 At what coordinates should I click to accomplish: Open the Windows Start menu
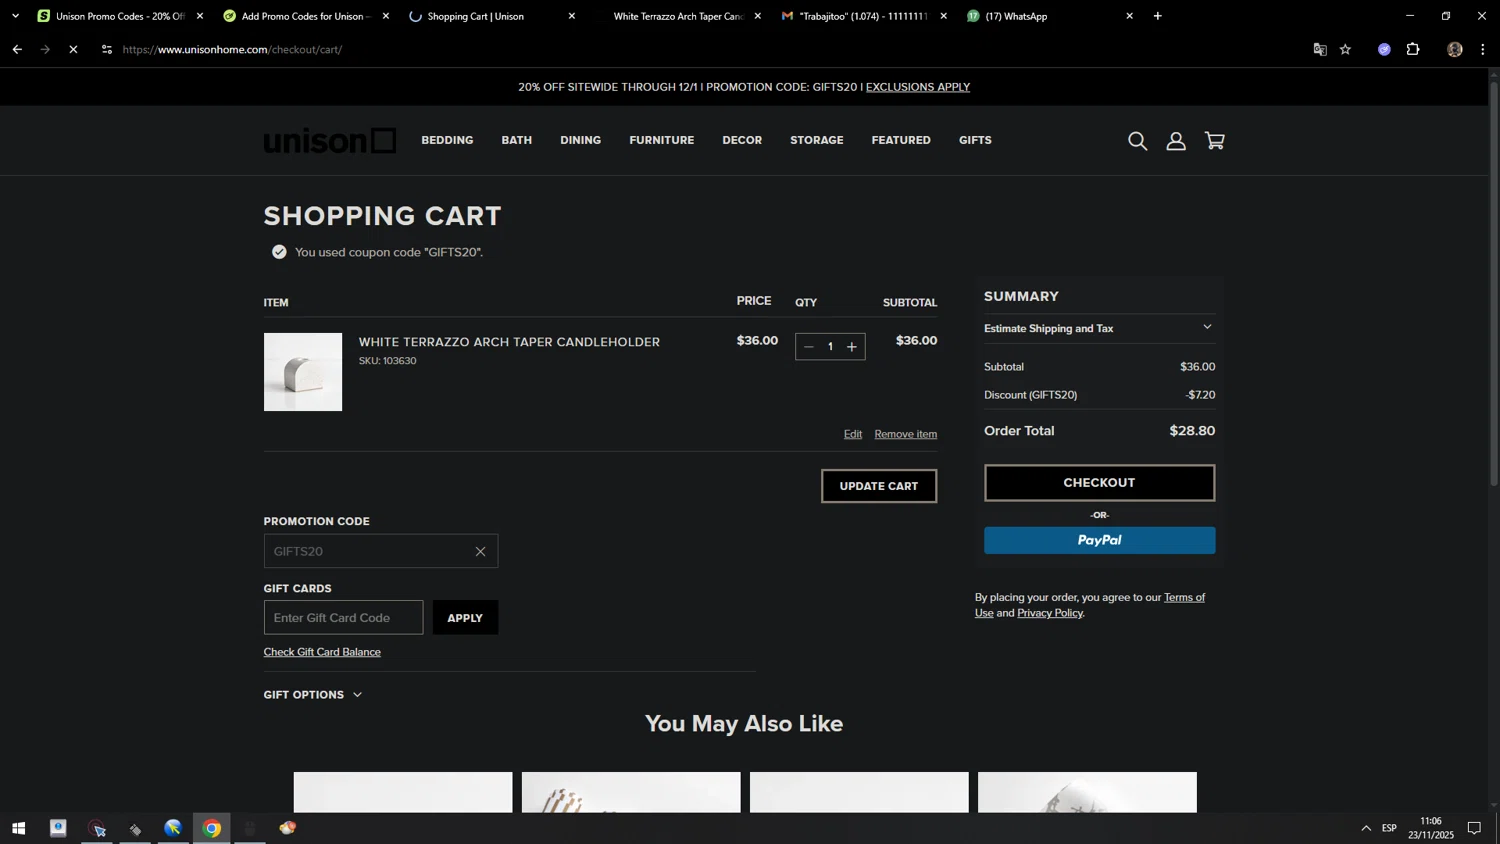click(18, 828)
